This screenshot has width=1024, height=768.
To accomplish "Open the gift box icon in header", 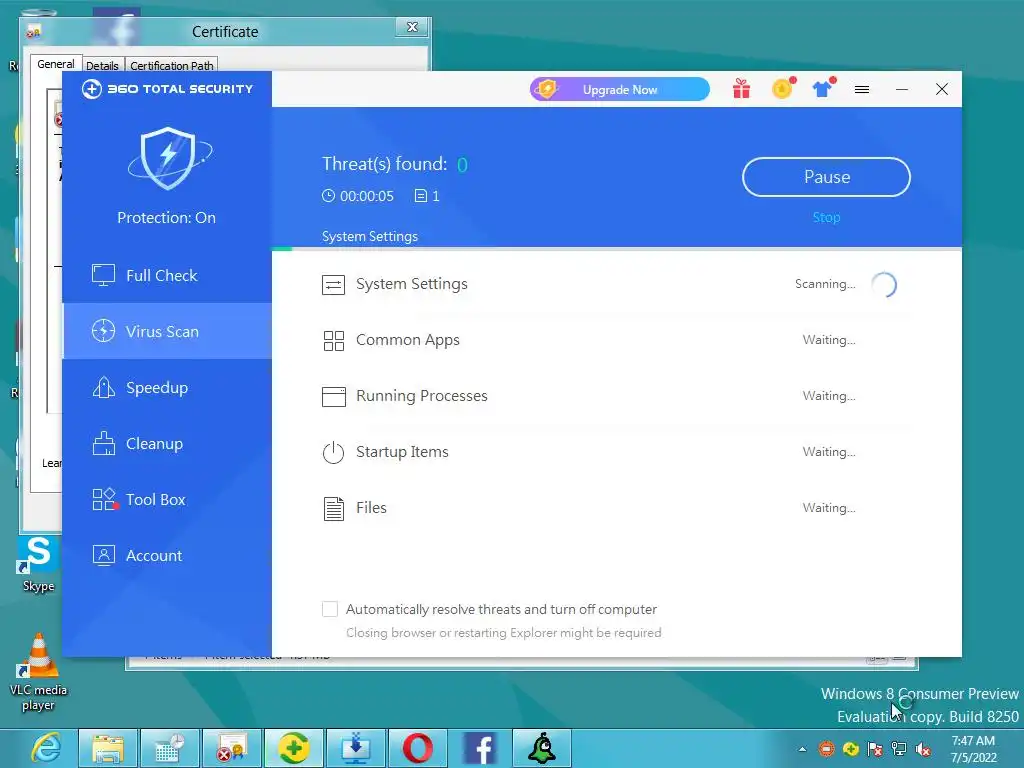I will (x=741, y=89).
